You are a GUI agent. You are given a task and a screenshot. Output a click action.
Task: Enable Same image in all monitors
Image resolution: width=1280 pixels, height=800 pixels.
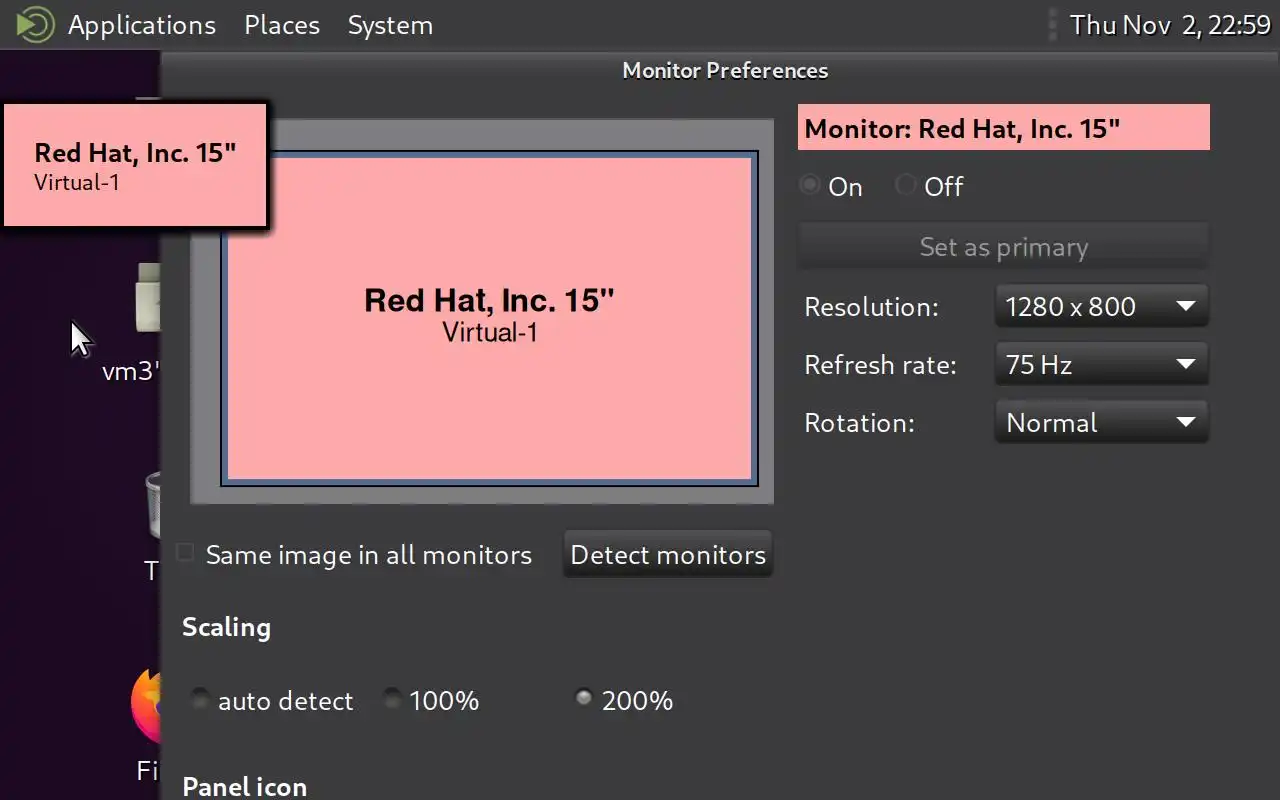tap(185, 553)
